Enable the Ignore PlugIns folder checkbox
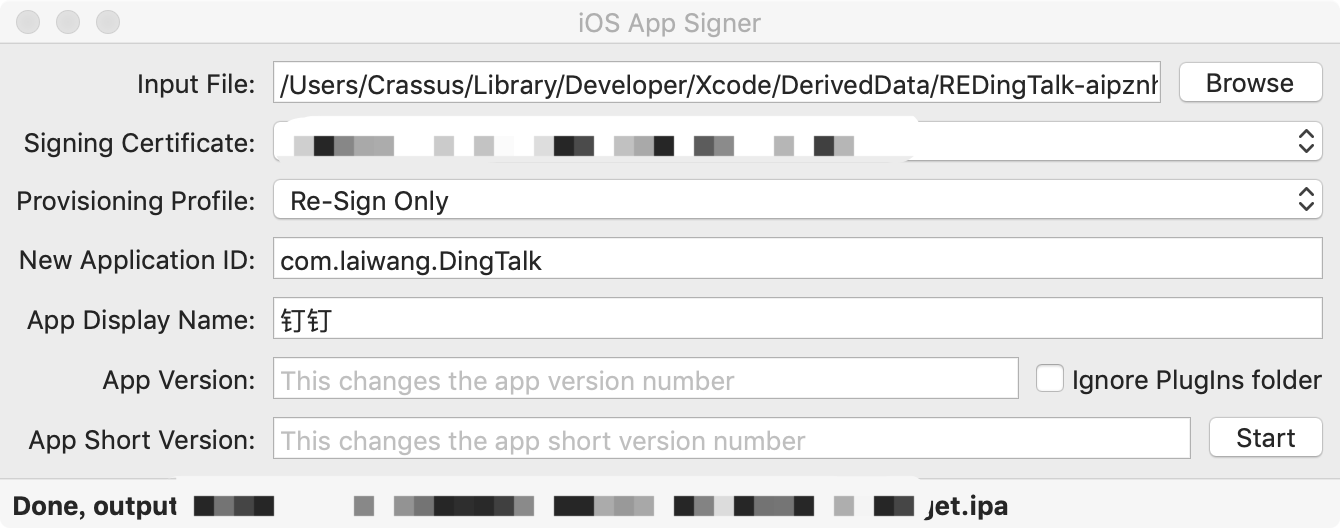This screenshot has height=528, width=1340. click(x=1049, y=379)
